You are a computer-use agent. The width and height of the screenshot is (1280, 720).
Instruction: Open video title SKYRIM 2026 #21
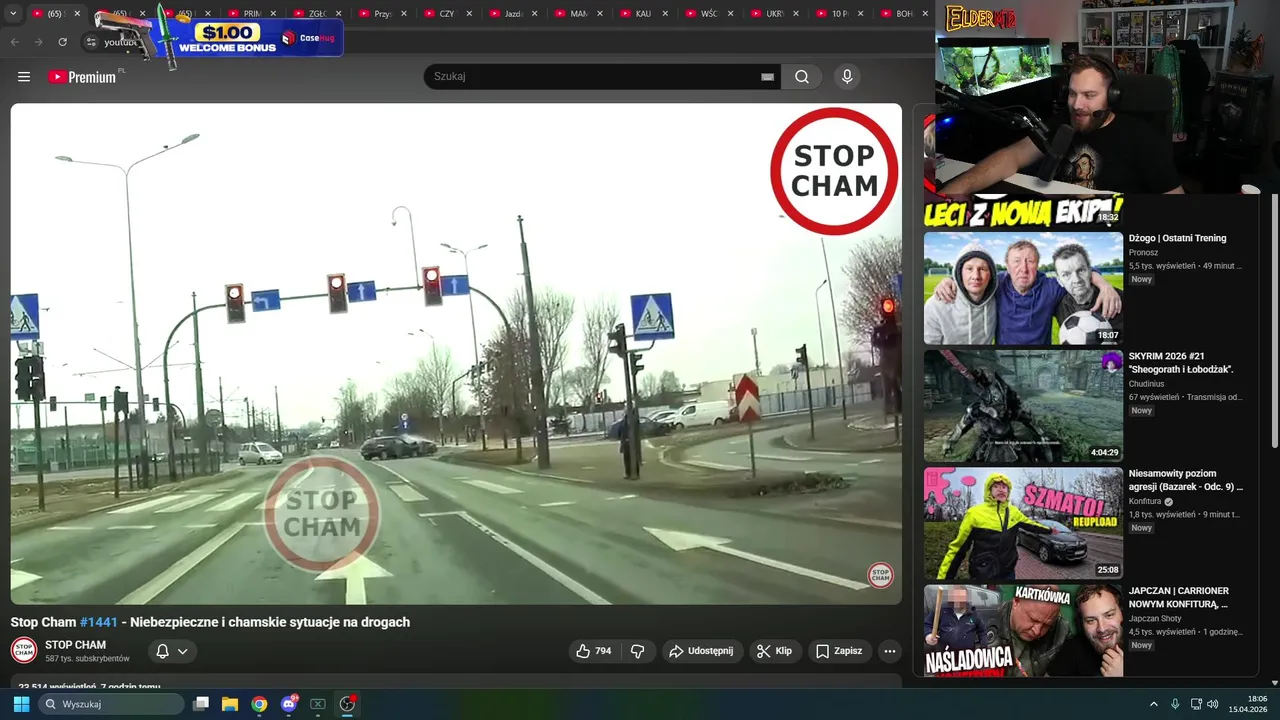click(1181, 362)
